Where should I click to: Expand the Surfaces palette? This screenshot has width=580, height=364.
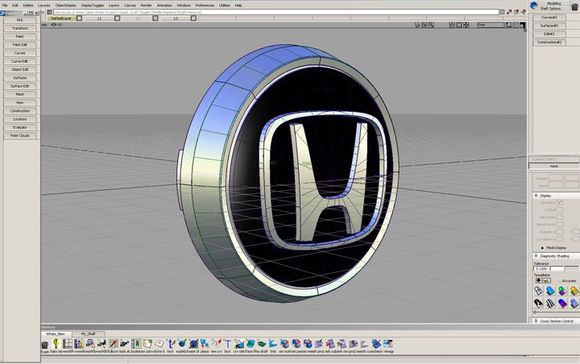pos(20,78)
